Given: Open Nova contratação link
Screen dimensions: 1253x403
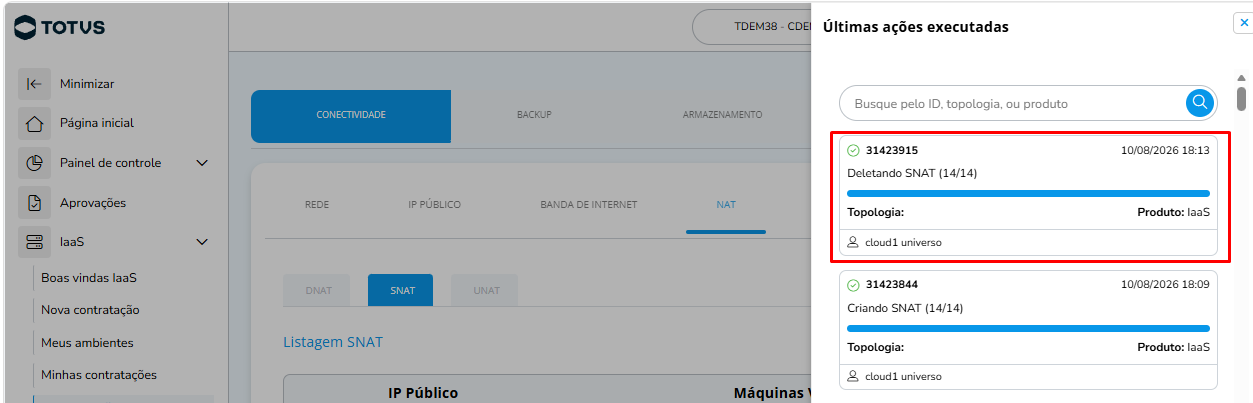Looking at the screenshot, I should click(90, 310).
